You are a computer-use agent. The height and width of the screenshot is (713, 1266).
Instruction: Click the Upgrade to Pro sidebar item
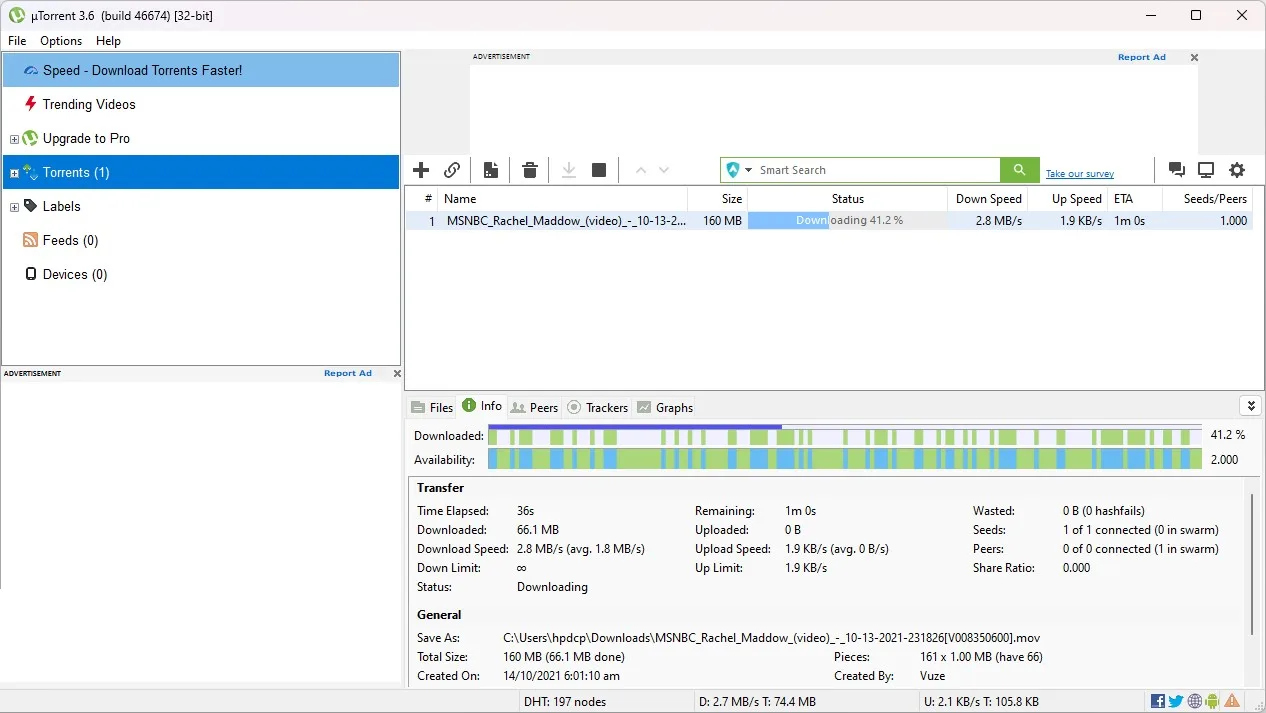pos(86,138)
